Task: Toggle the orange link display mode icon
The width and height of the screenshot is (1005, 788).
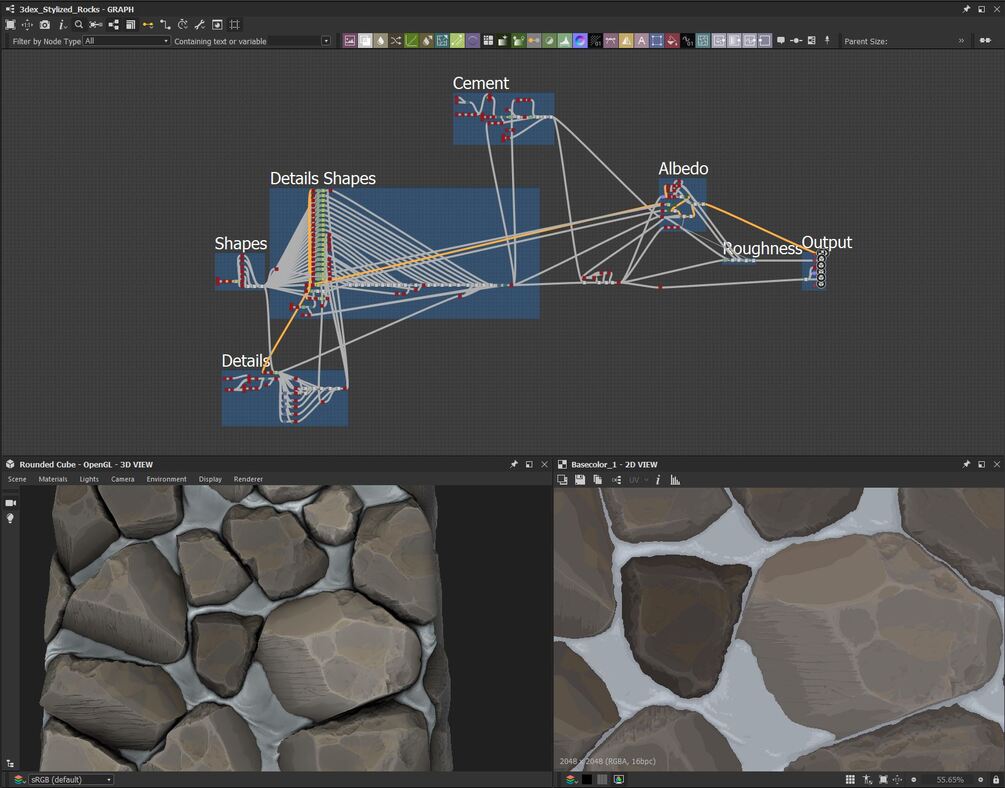Action: tap(148, 24)
